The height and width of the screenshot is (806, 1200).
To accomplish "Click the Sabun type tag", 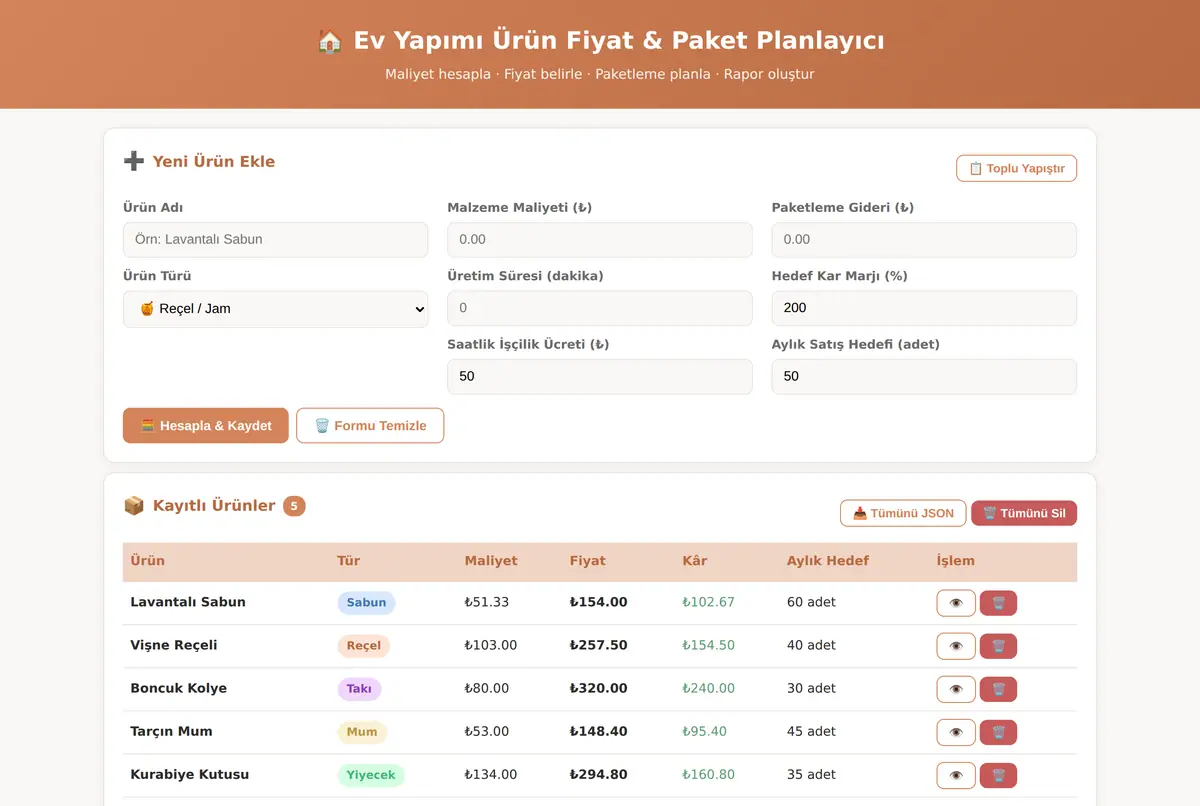I will pos(366,603).
